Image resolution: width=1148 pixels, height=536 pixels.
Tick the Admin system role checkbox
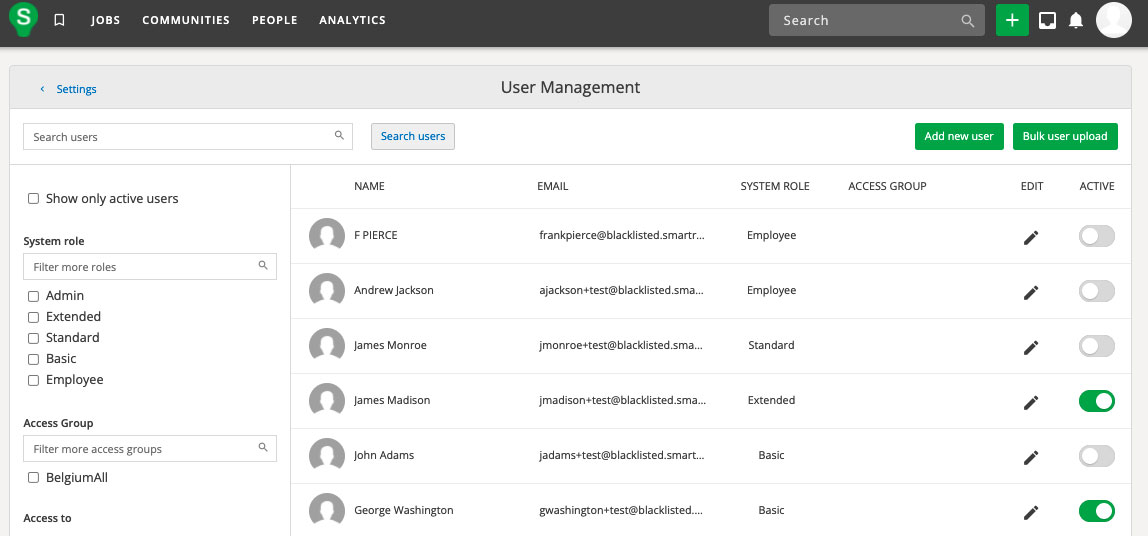click(x=34, y=297)
